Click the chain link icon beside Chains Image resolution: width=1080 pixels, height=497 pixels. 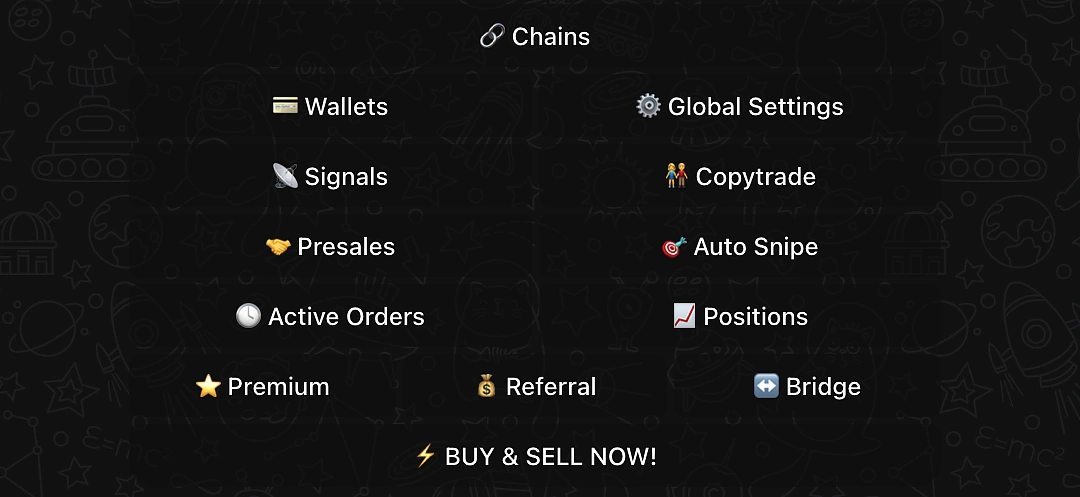pos(491,37)
